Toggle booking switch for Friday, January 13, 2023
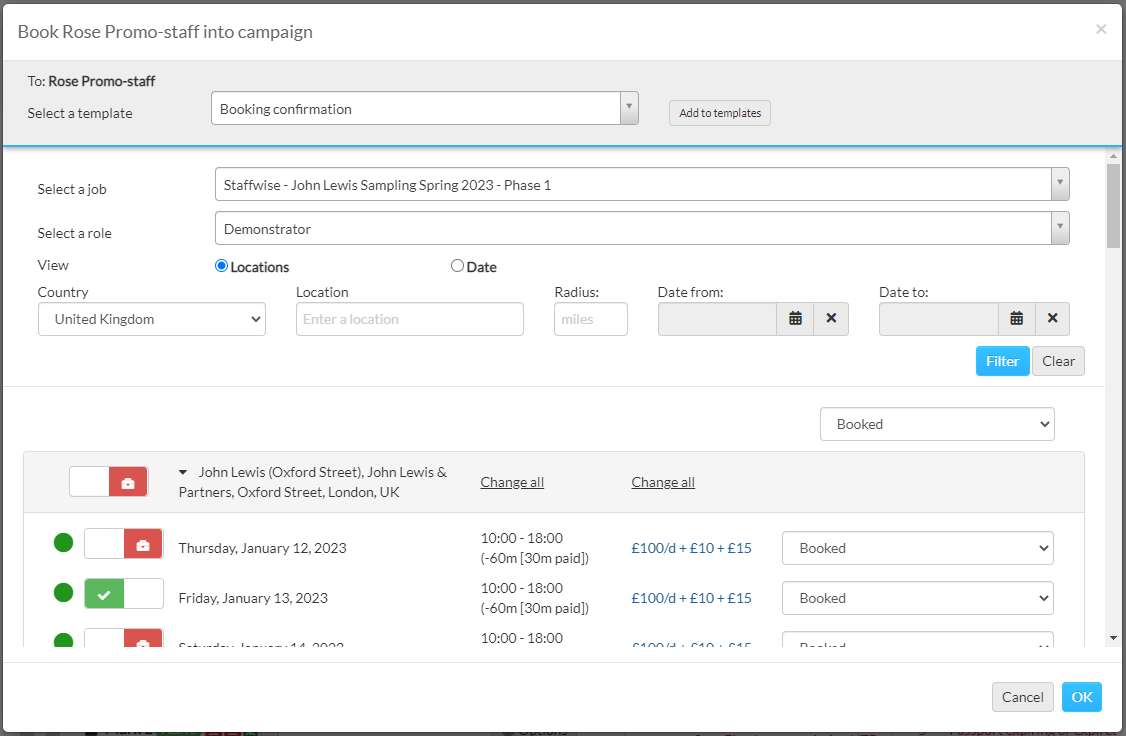1126x736 pixels. (x=124, y=594)
